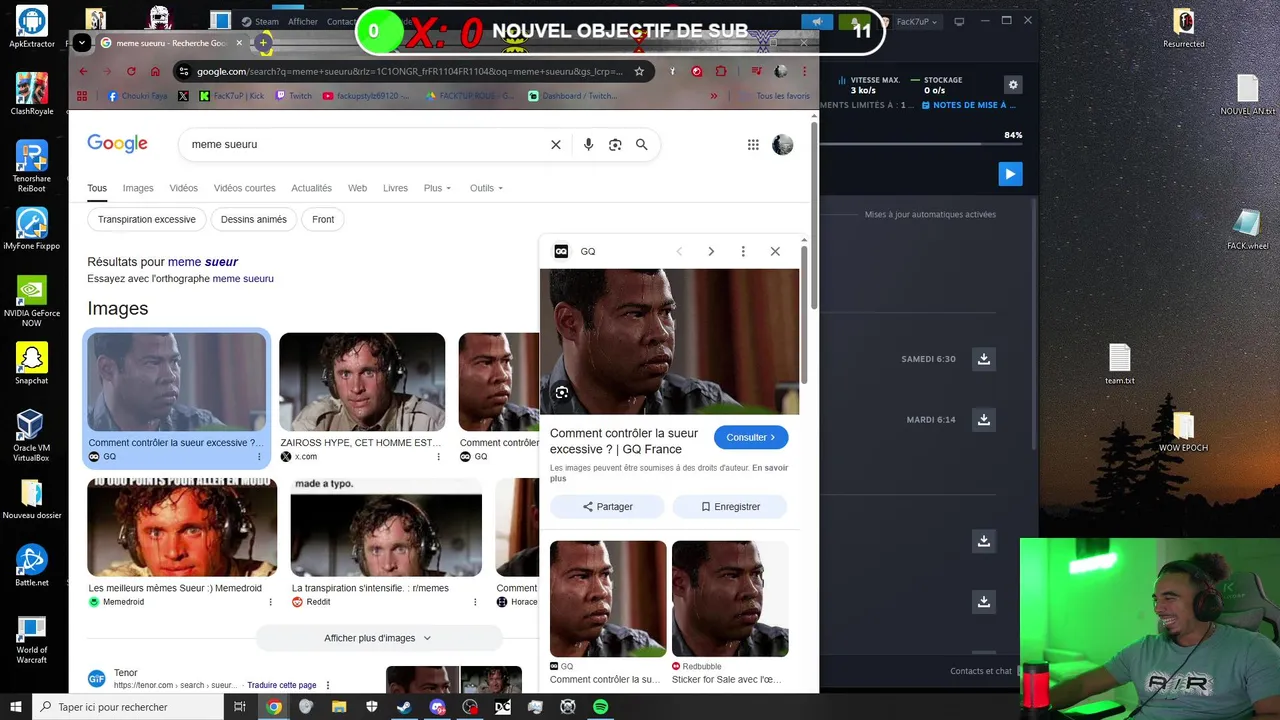Select Transpiration excessive filter chip

point(147,220)
